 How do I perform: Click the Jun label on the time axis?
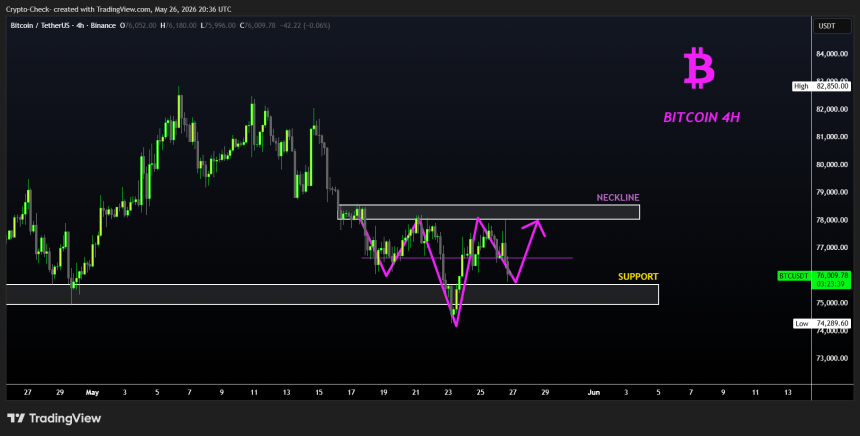[x=593, y=393]
